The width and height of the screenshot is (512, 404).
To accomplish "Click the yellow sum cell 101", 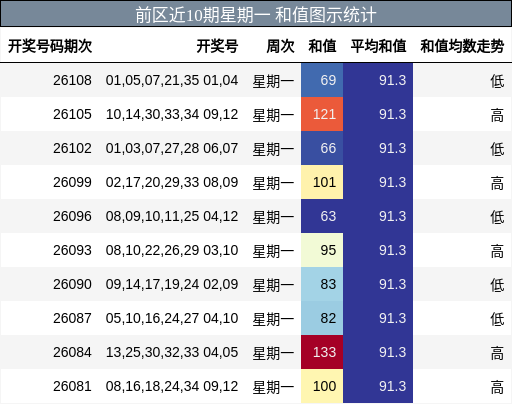I will point(322,182).
